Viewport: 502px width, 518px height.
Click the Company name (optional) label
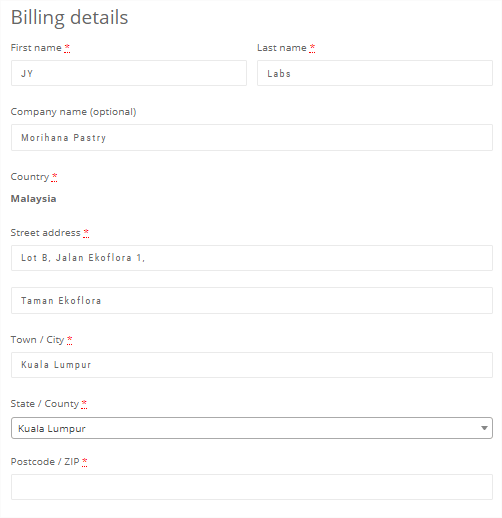pyautogui.click(x=73, y=112)
